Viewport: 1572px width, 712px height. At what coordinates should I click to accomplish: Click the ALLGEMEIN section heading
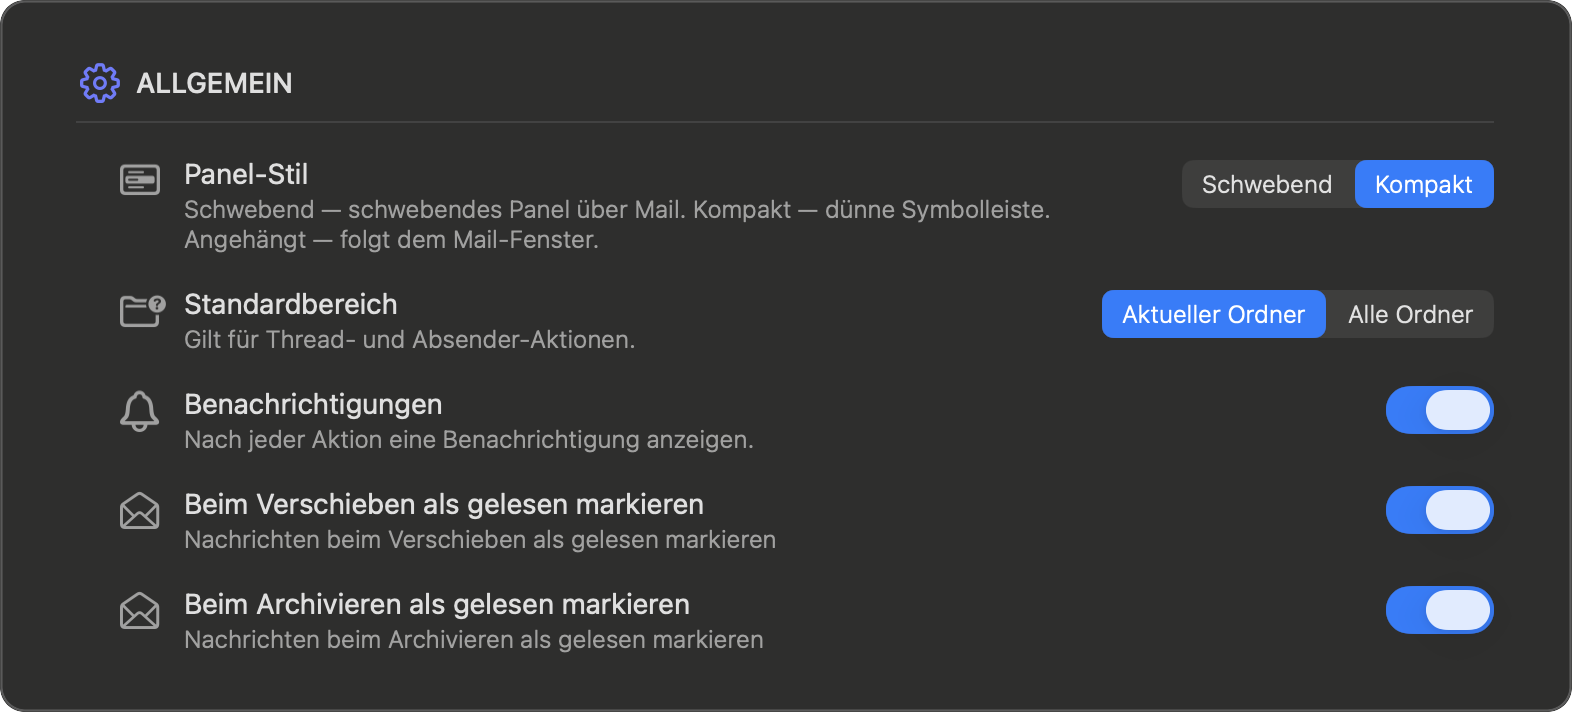point(214,83)
